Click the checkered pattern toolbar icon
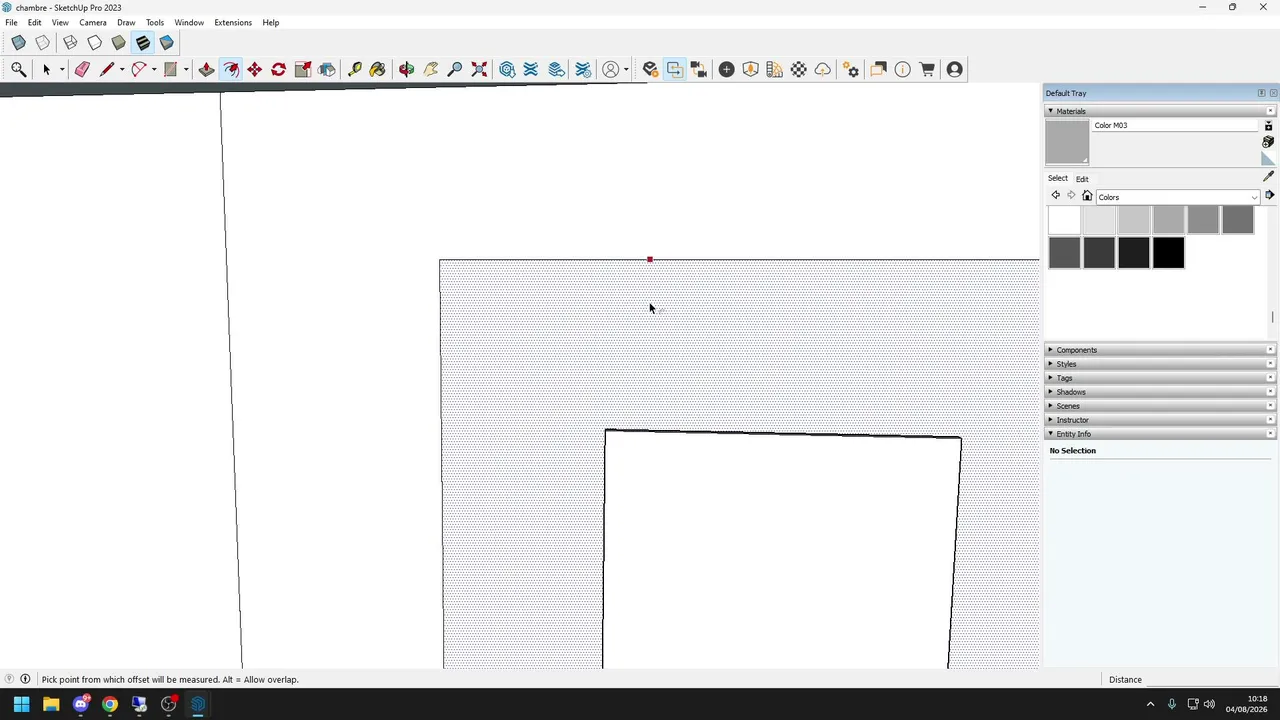The height and width of the screenshot is (720, 1280). click(x=799, y=69)
